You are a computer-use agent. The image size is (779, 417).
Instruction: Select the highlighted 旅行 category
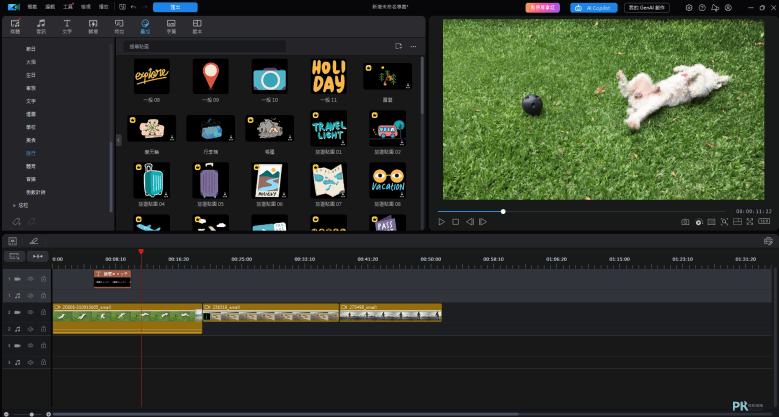[x=31, y=153]
